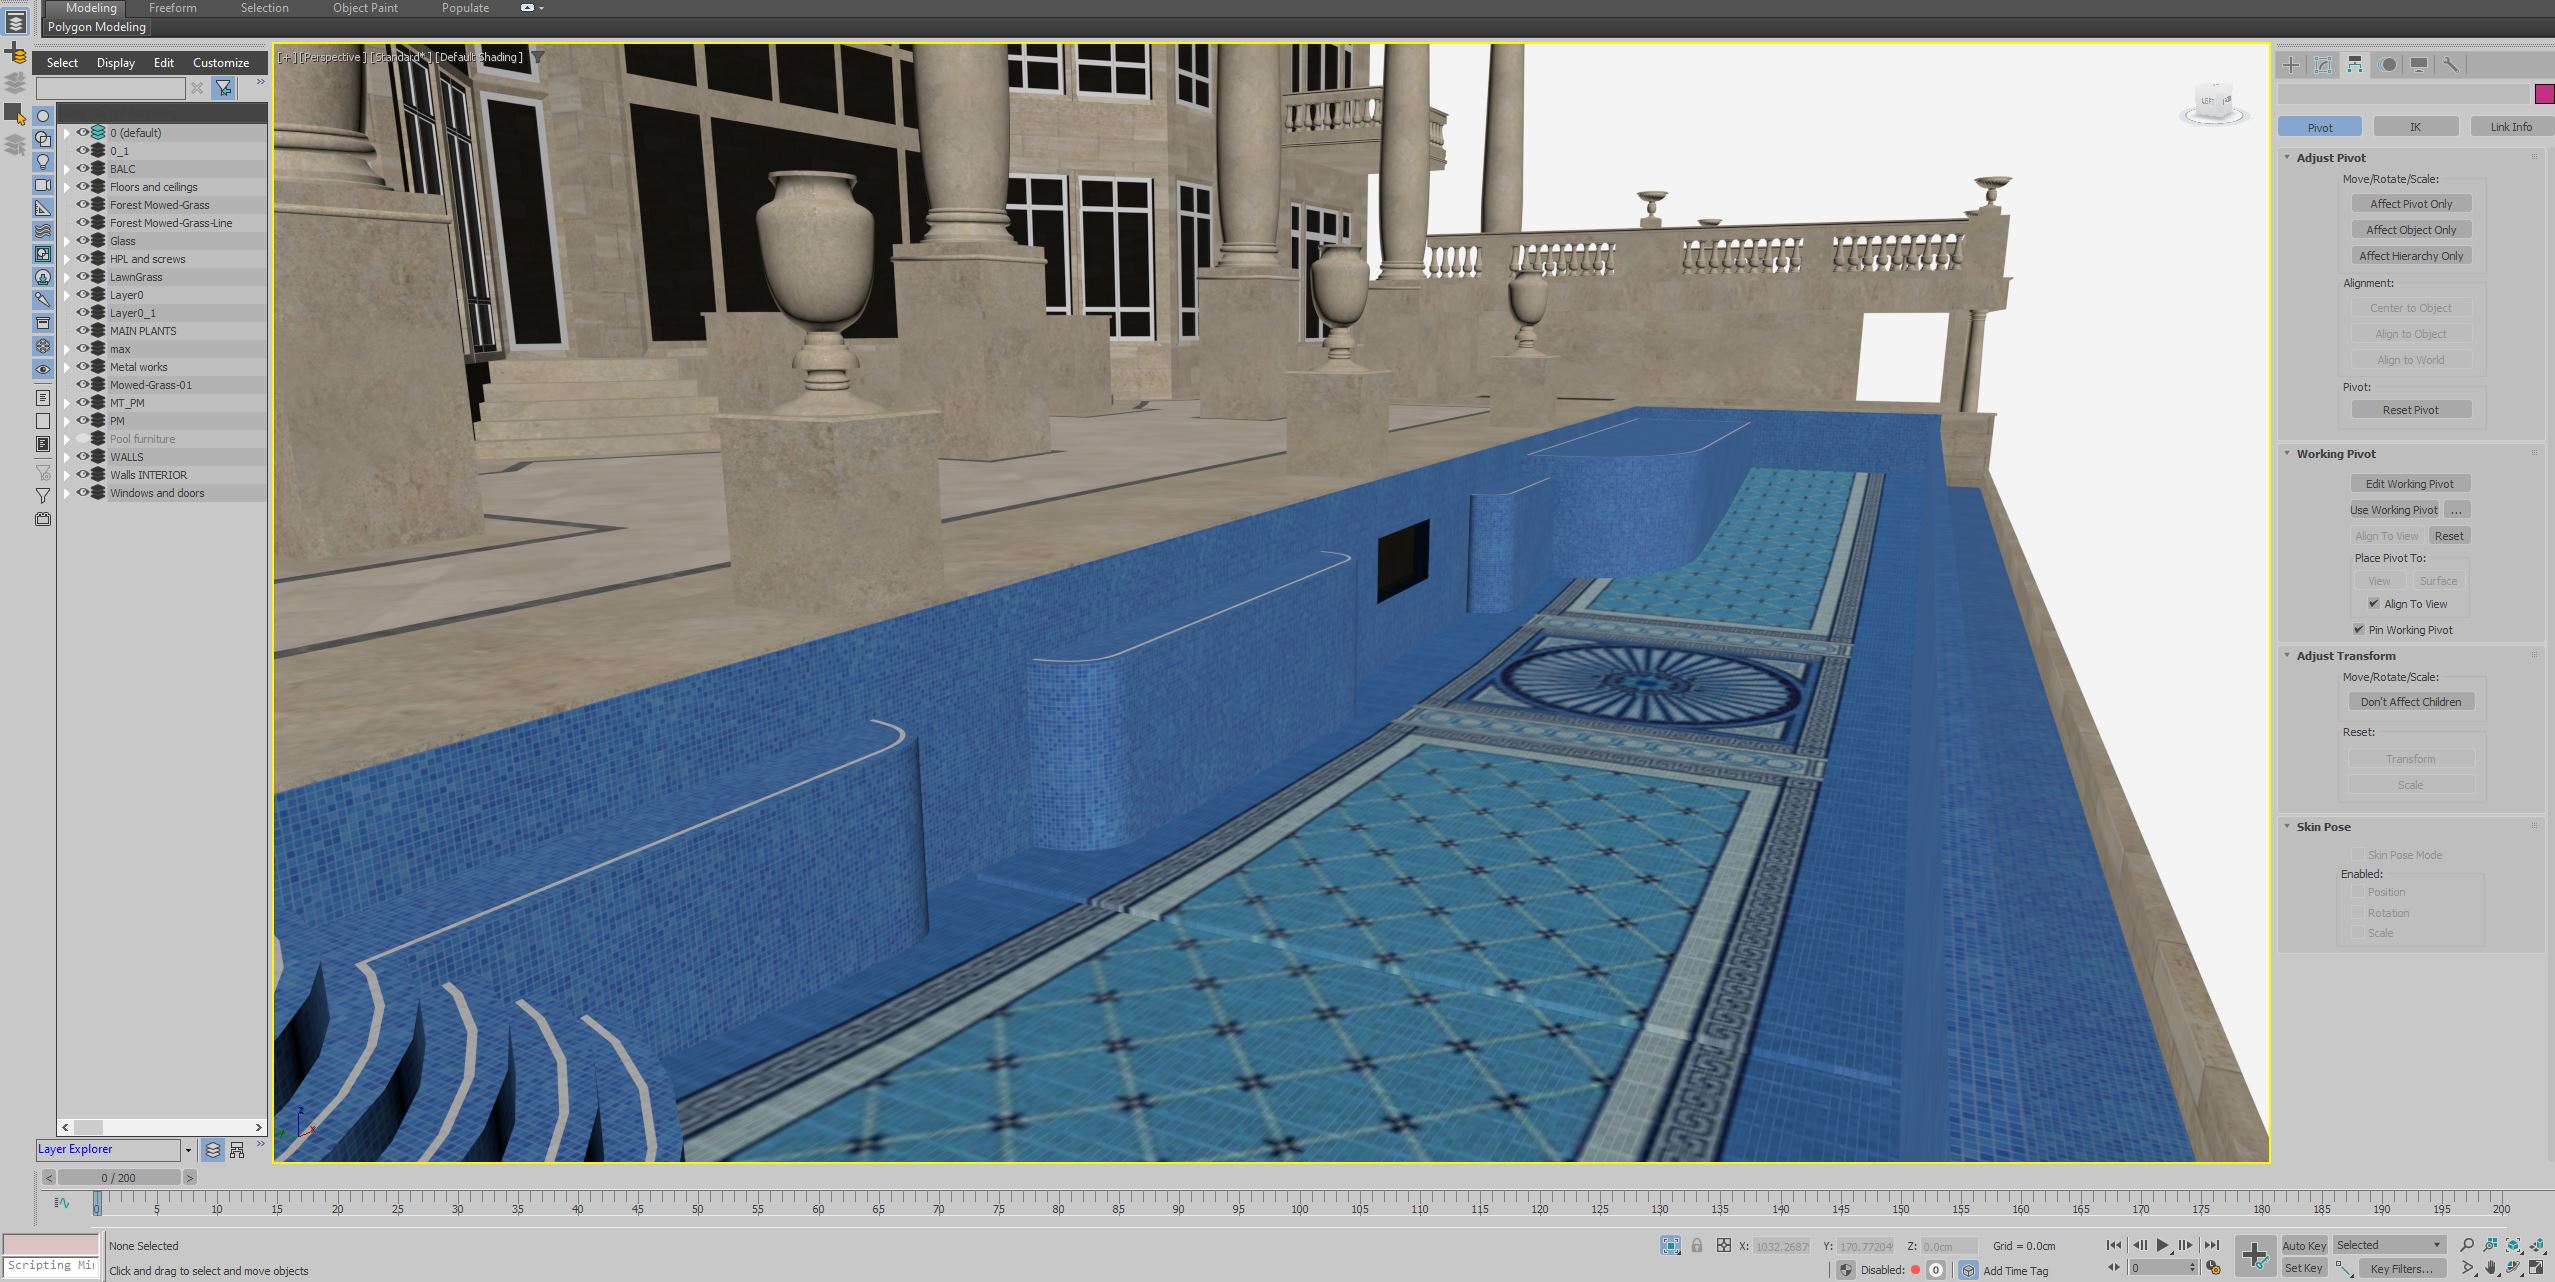This screenshot has height=1282, width=2555.
Task: Click Zoom Extents All Selected navigation icon
Action: (2538, 1245)
